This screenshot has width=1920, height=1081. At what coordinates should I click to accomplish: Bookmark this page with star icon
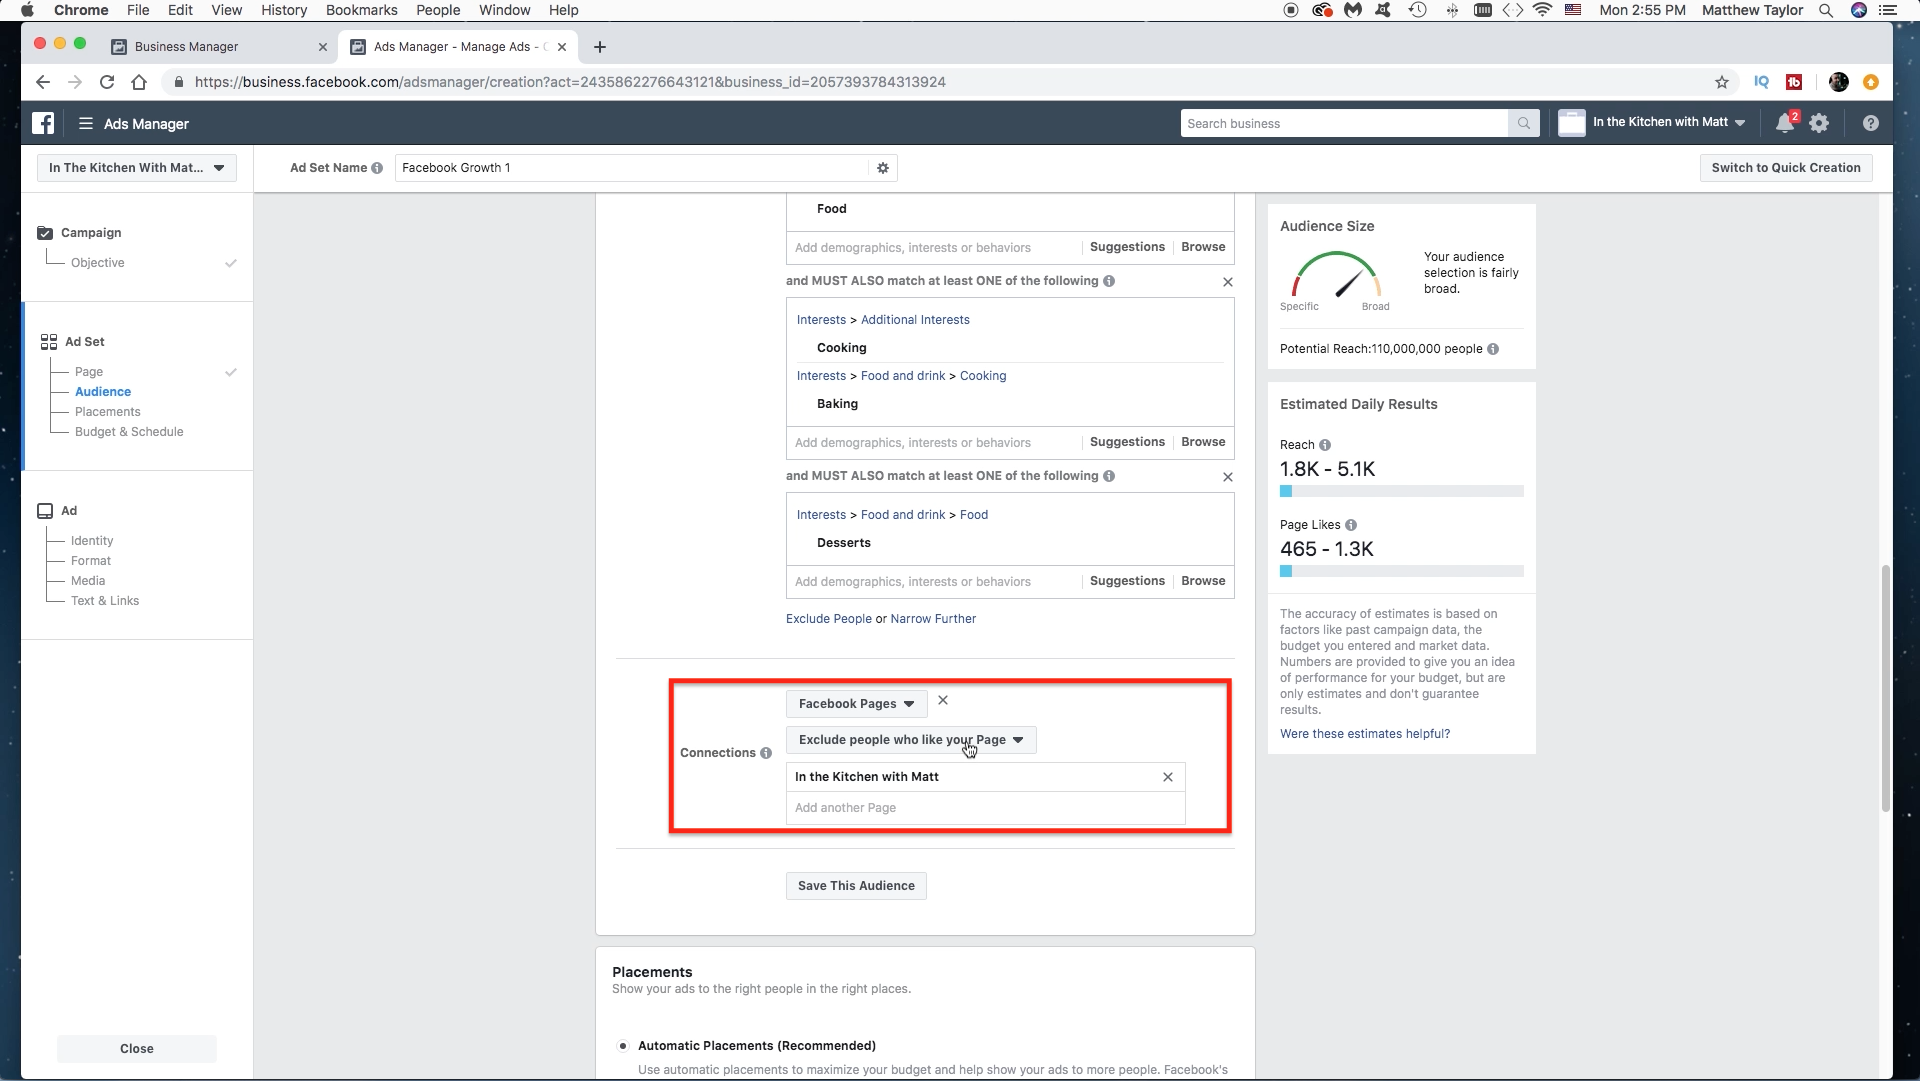point(1722,82)
